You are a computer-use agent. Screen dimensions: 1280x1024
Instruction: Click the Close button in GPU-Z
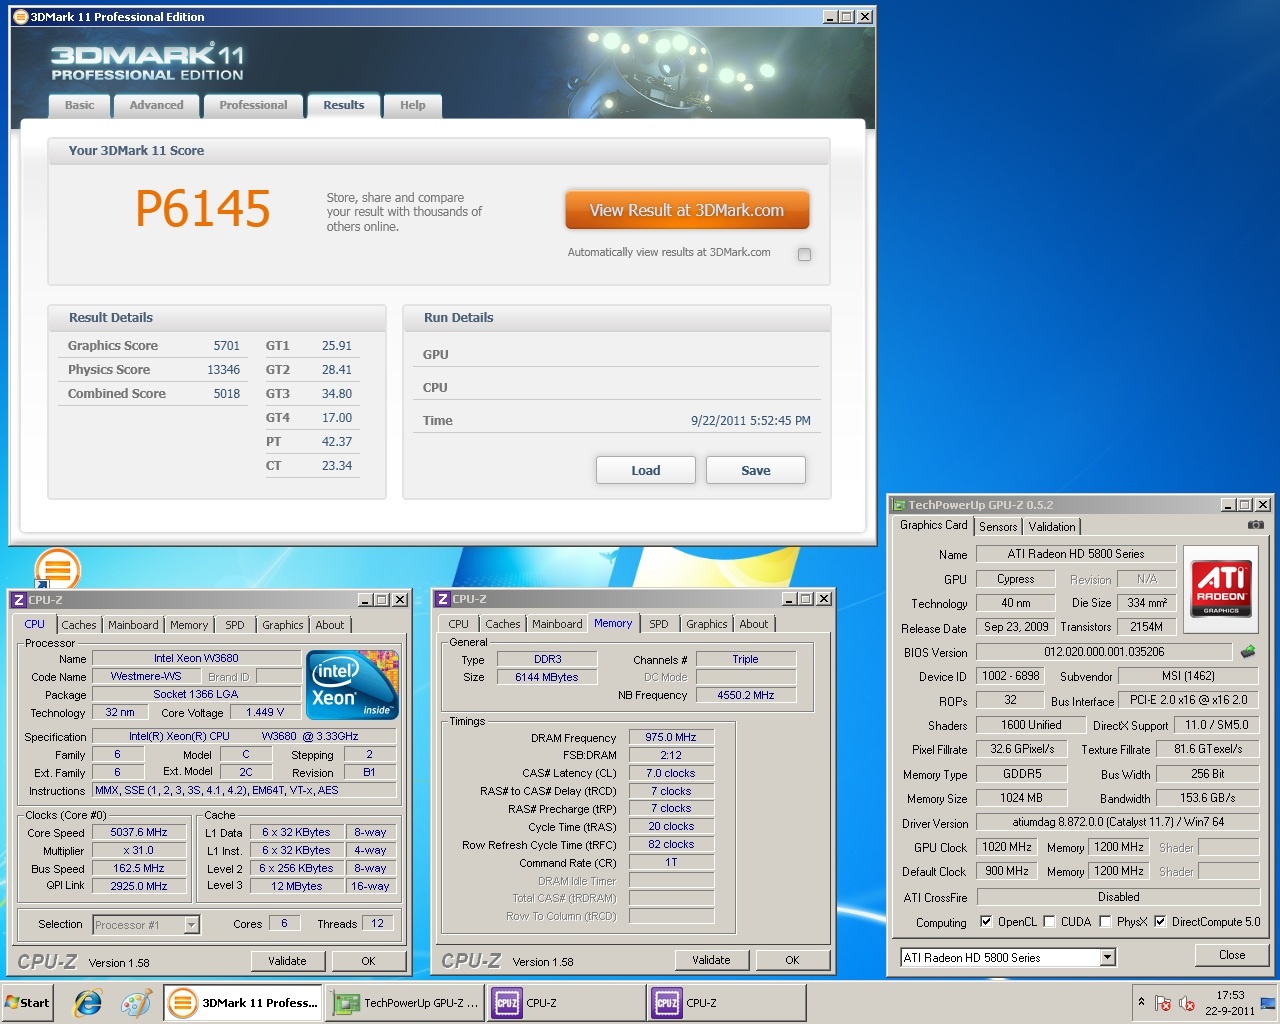coord(1232,955)
